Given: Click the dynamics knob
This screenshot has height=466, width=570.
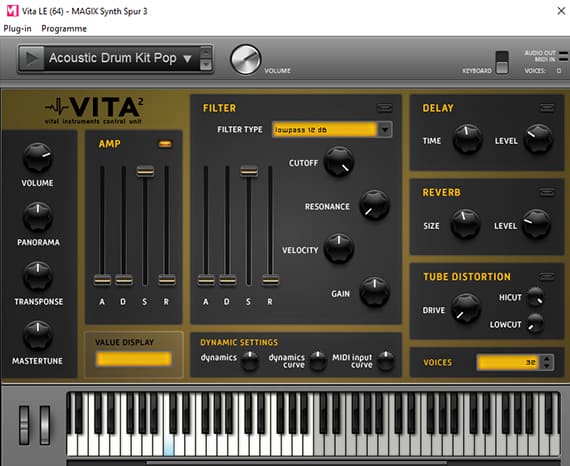Looking at the screenshot, I should click(250, 360).
